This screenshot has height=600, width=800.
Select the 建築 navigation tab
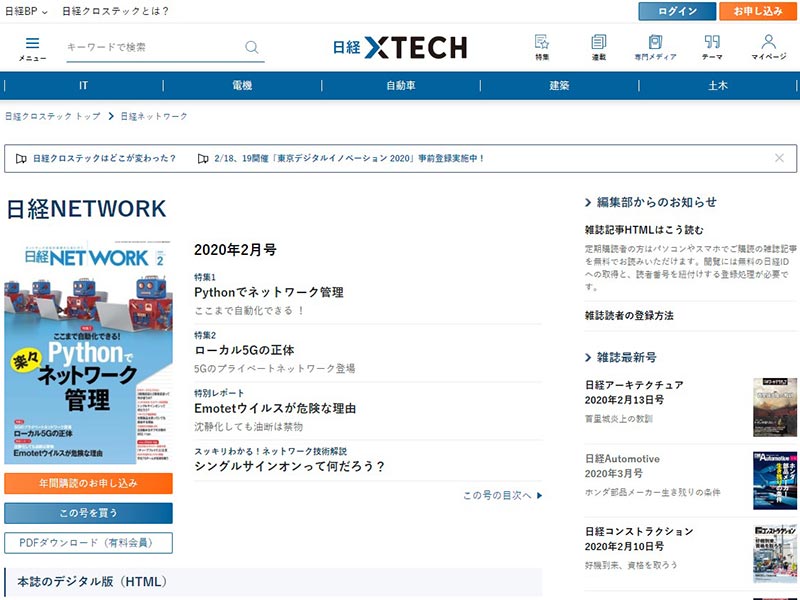pos(559,85)
